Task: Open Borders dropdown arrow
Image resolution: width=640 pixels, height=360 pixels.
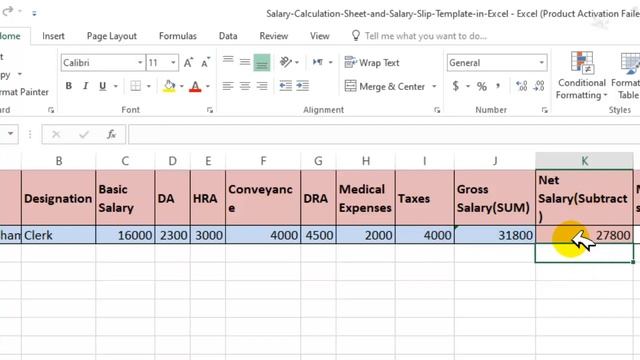Action: click(149, 86)
